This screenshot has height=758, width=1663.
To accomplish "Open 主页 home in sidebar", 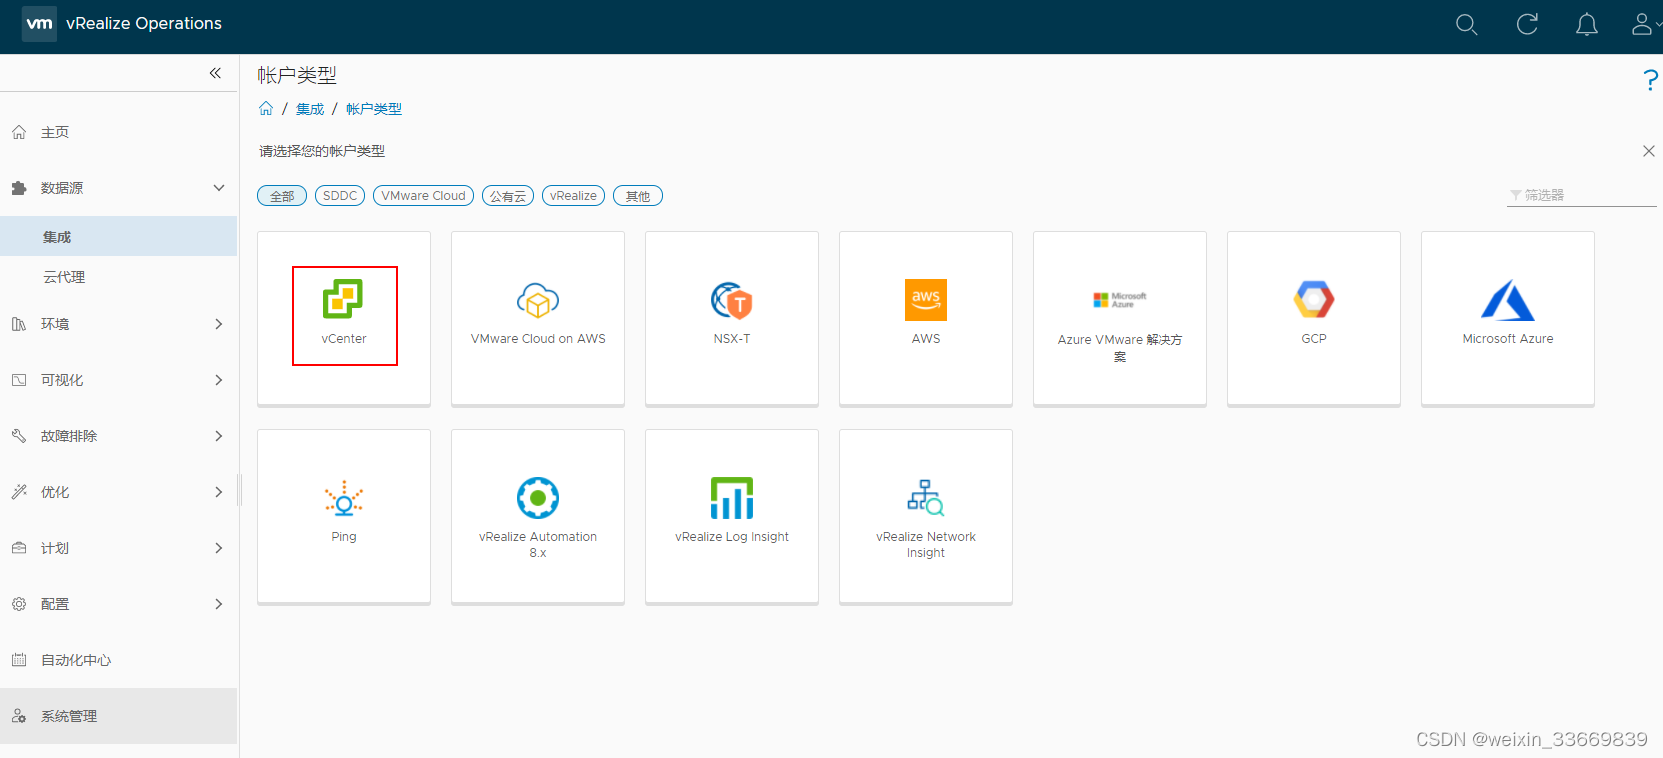I will pyautogui.click(x=118, y=132).
